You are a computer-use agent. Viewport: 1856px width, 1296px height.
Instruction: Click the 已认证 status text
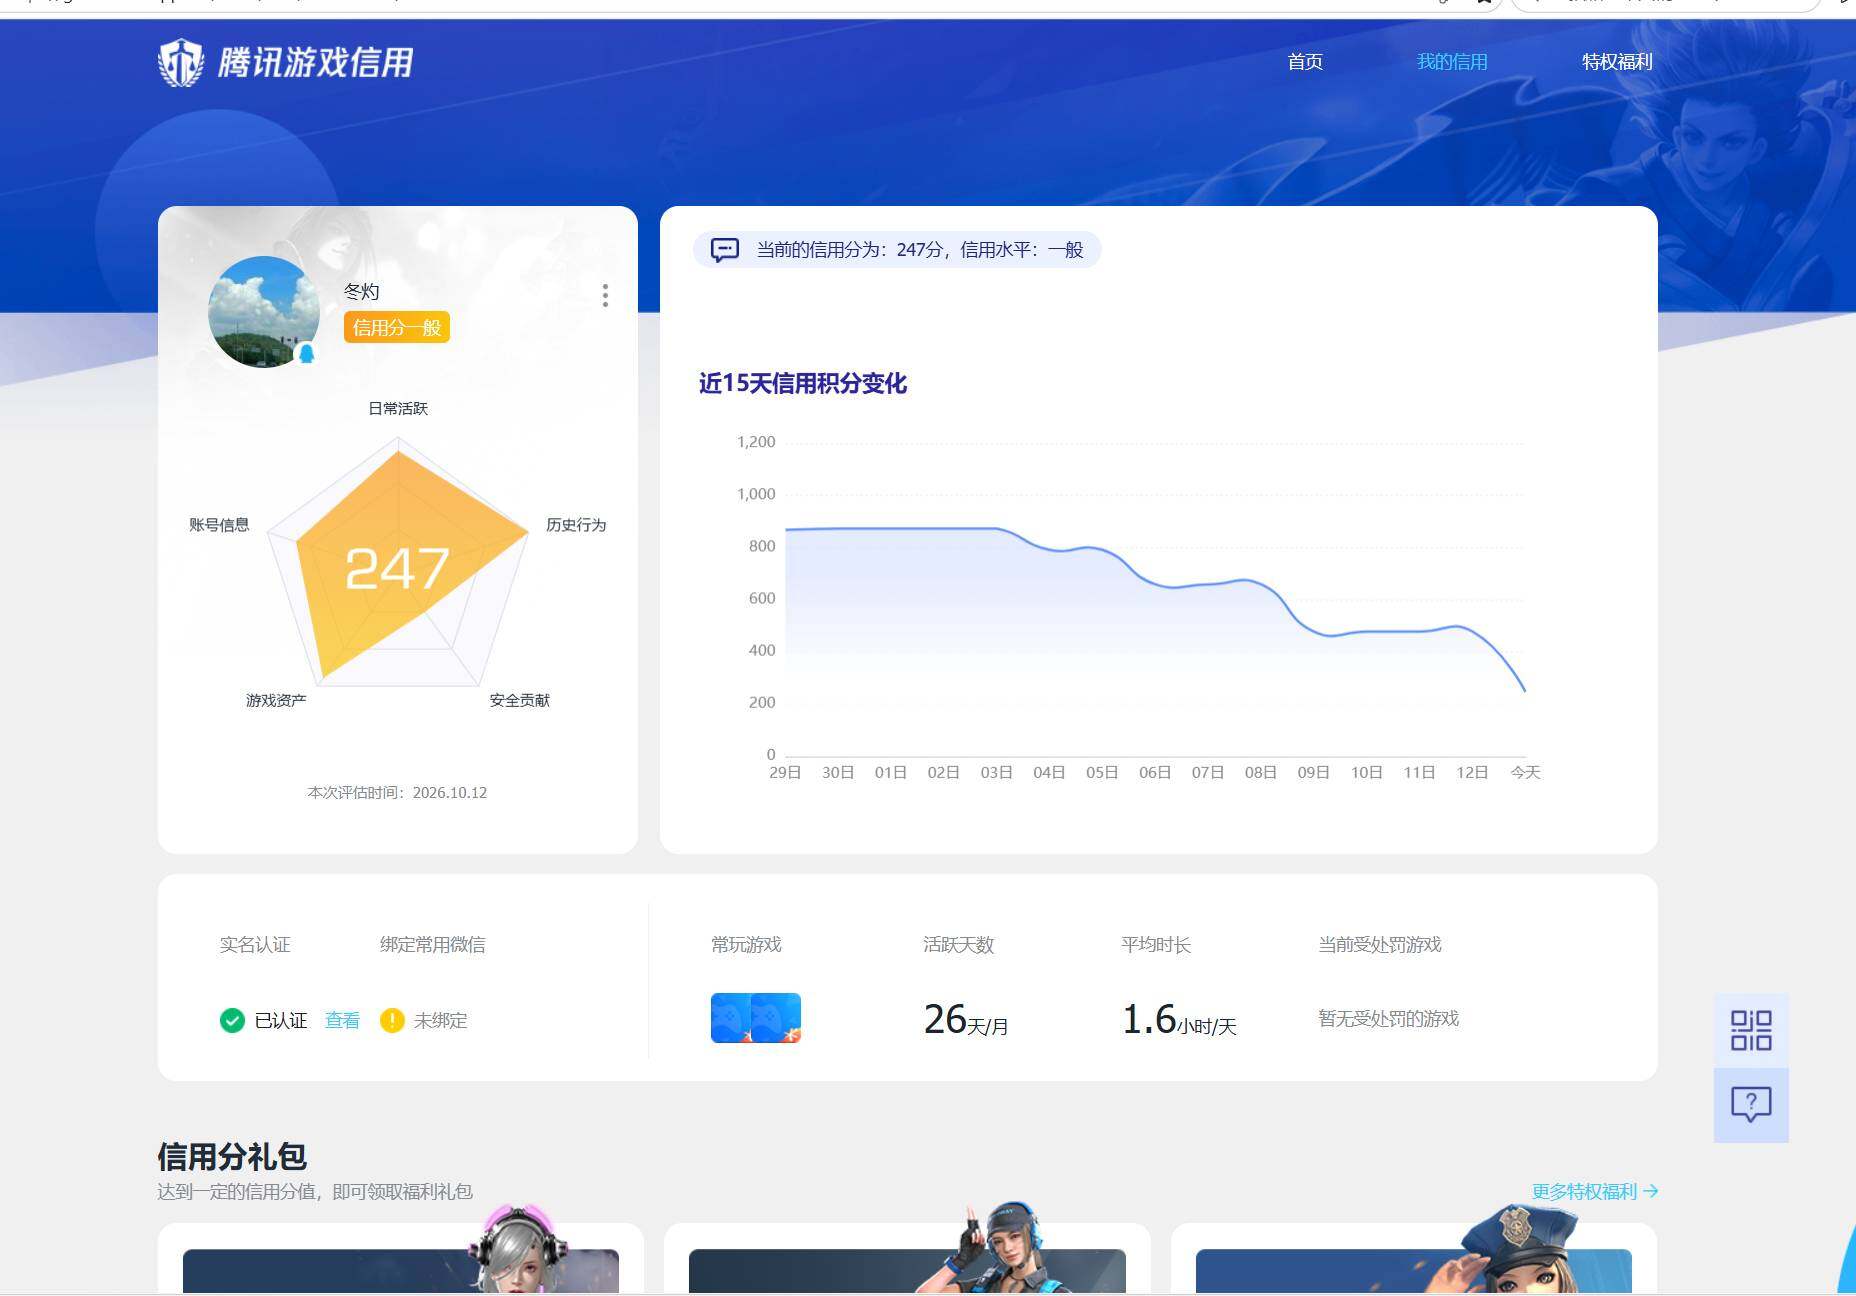pyautogui.click(x=281, y=1020)
